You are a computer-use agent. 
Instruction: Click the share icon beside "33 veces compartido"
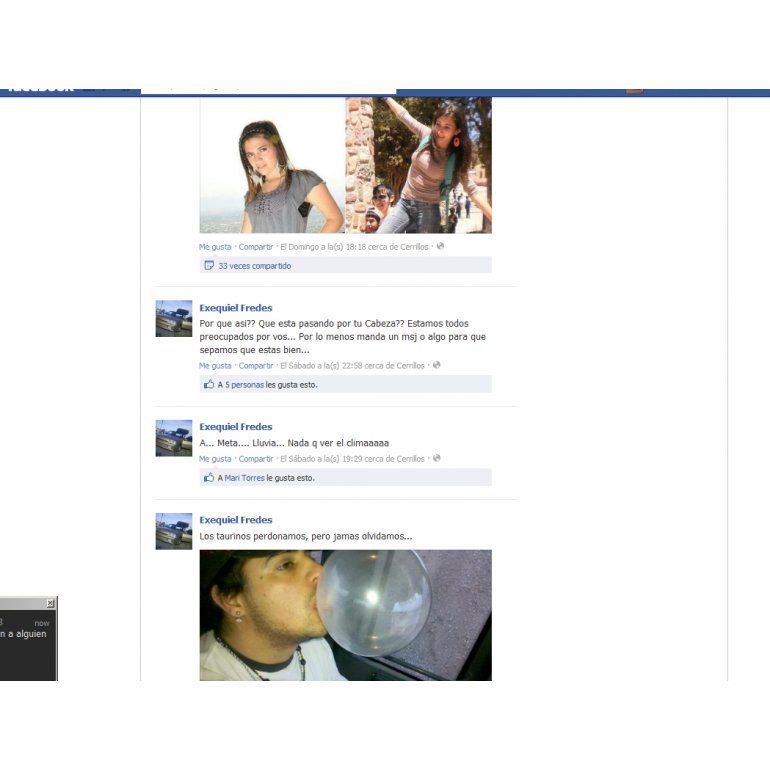point(209,266)
